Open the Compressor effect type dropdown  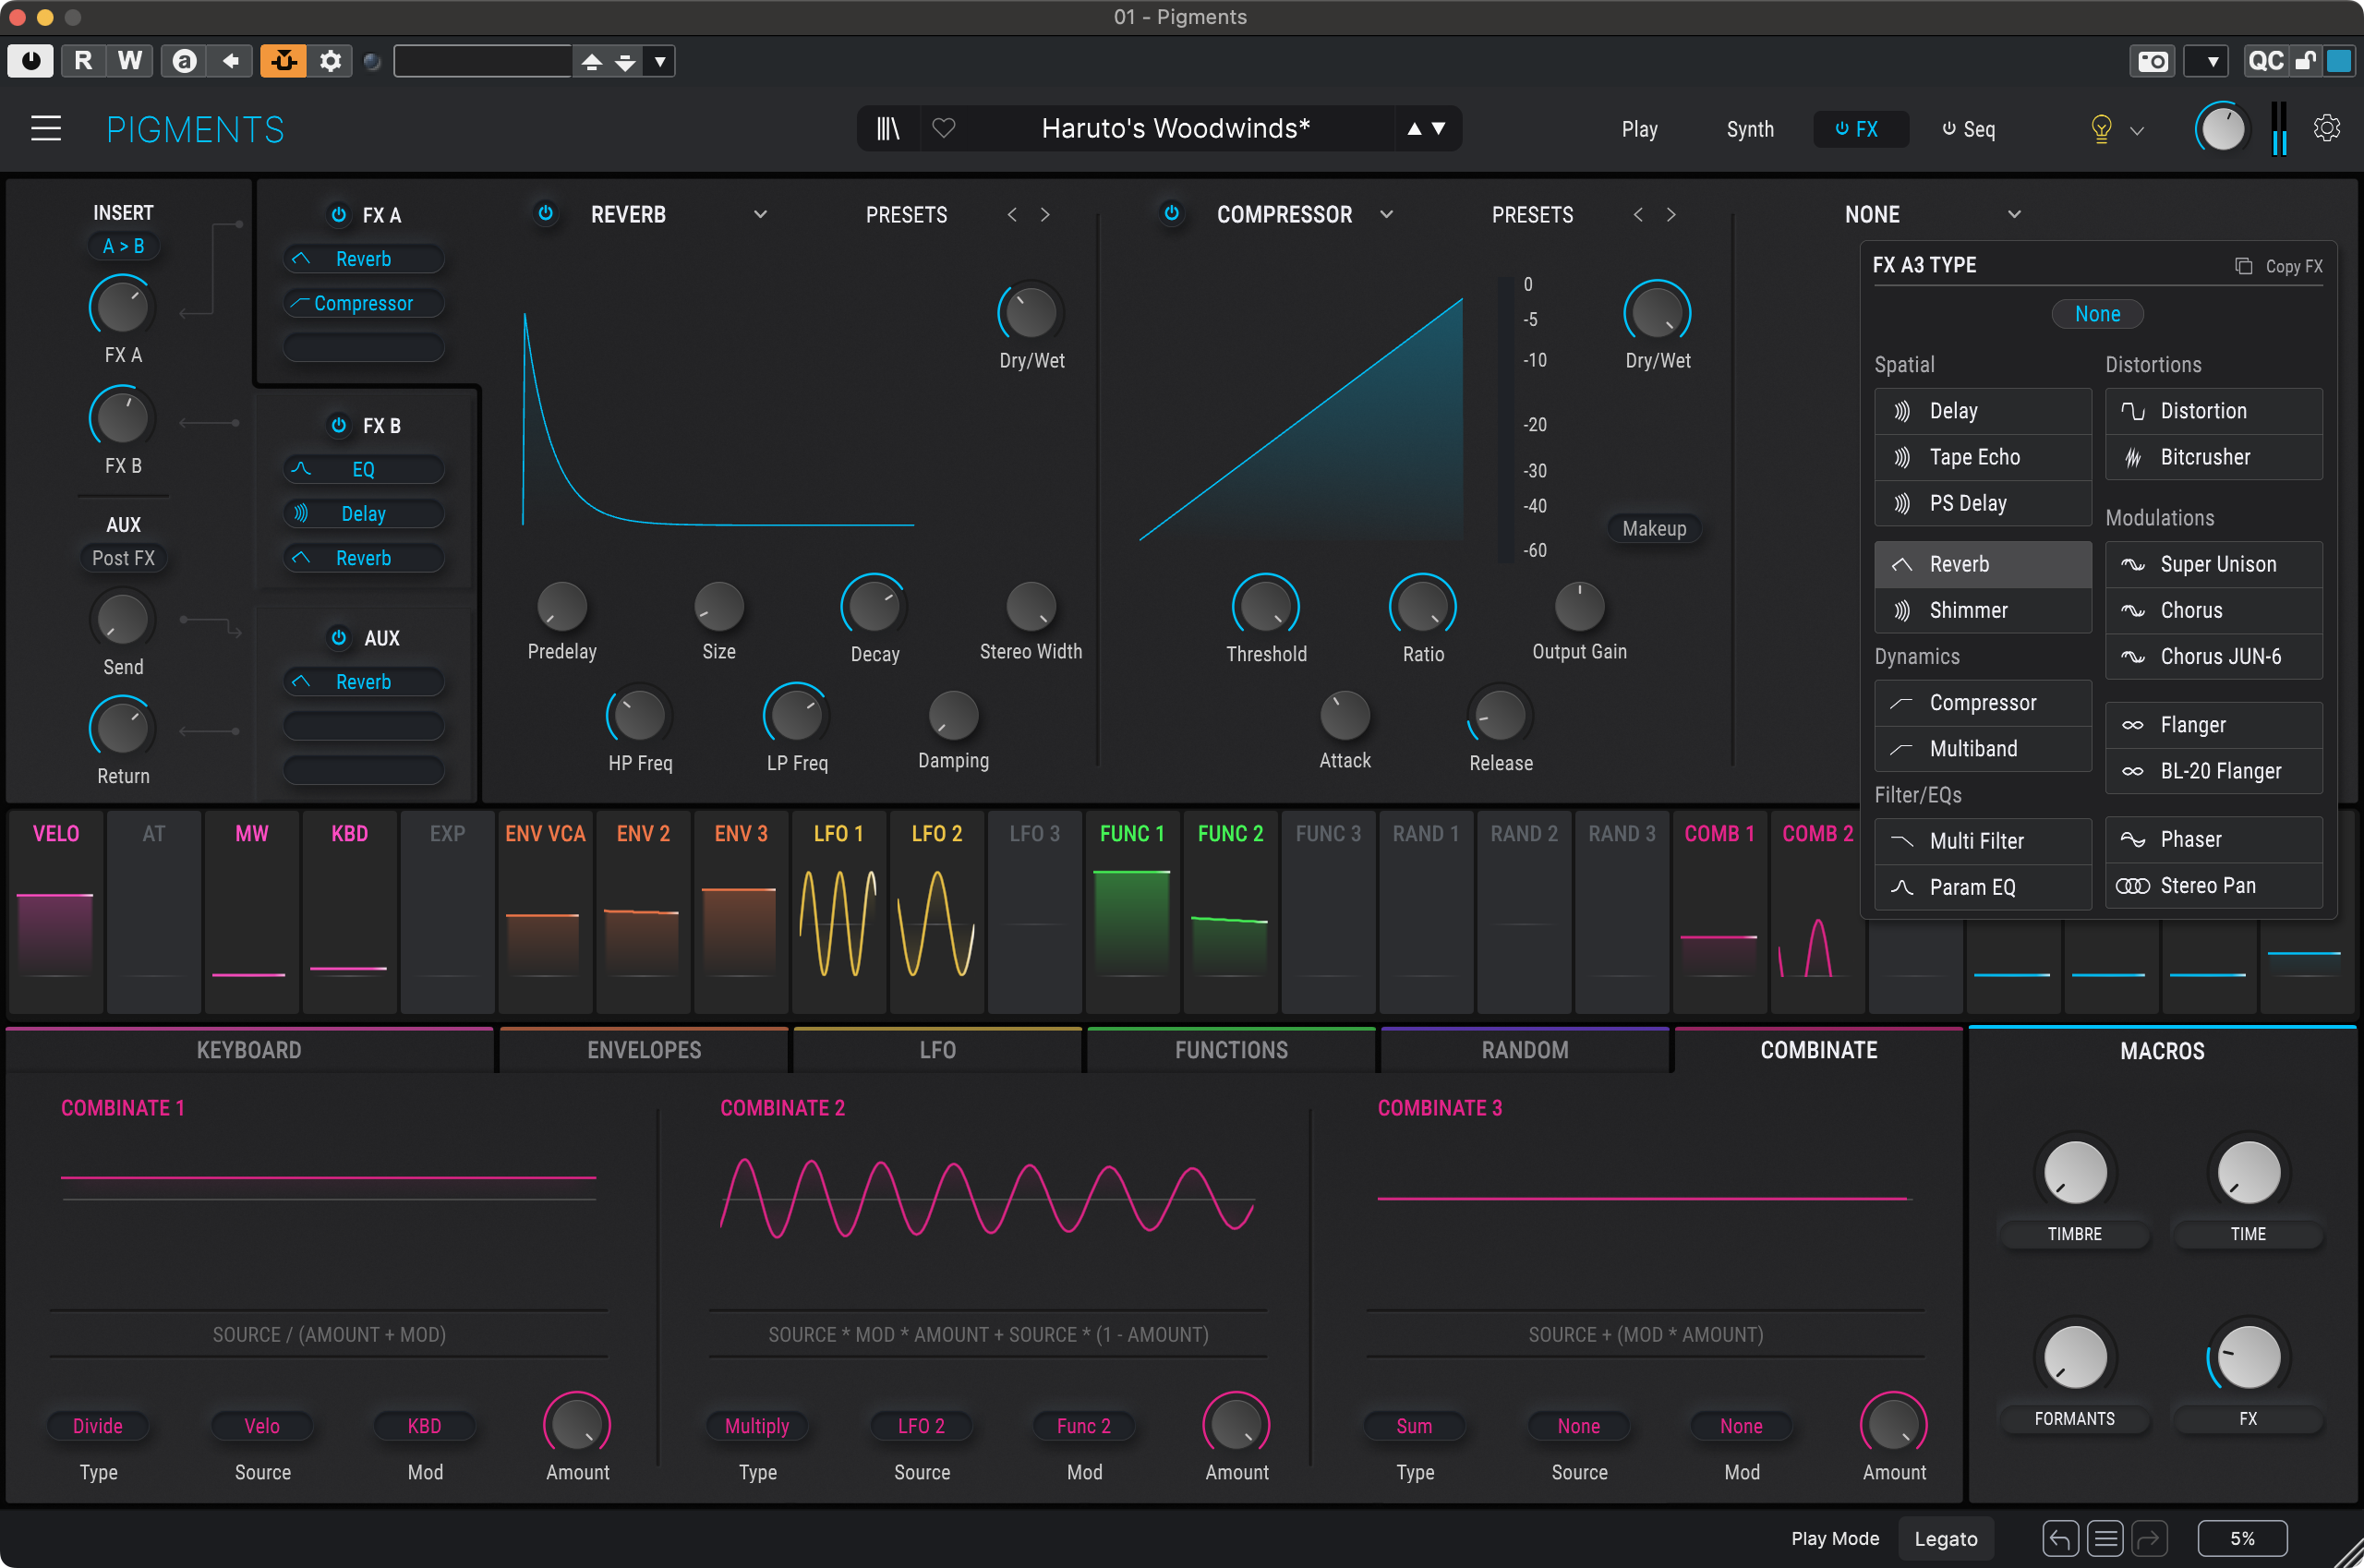[x=1386, y=214]
